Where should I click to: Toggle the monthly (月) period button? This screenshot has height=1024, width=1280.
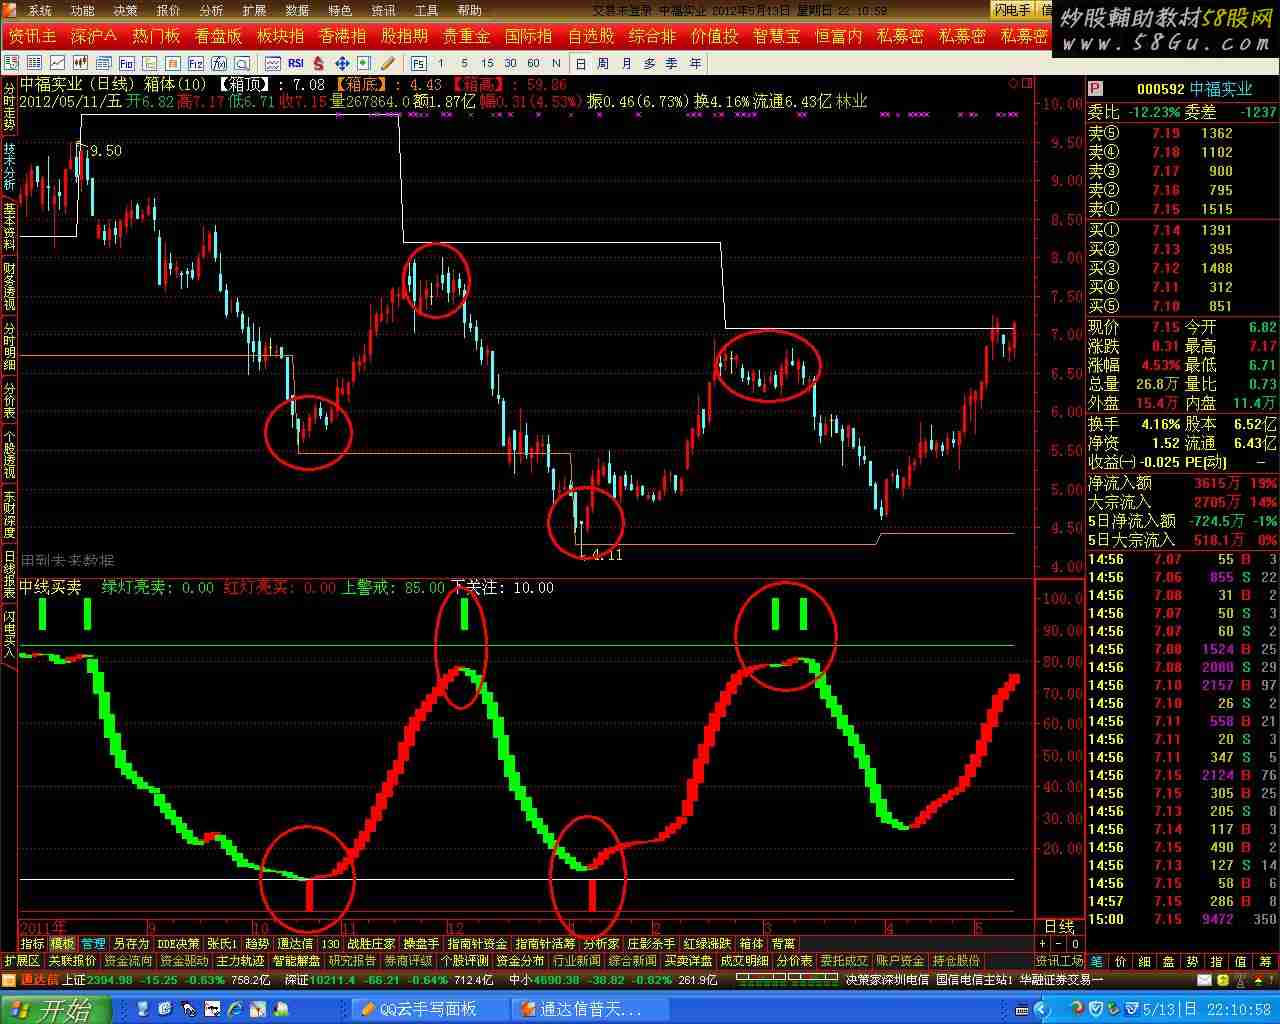click(626, 63)
